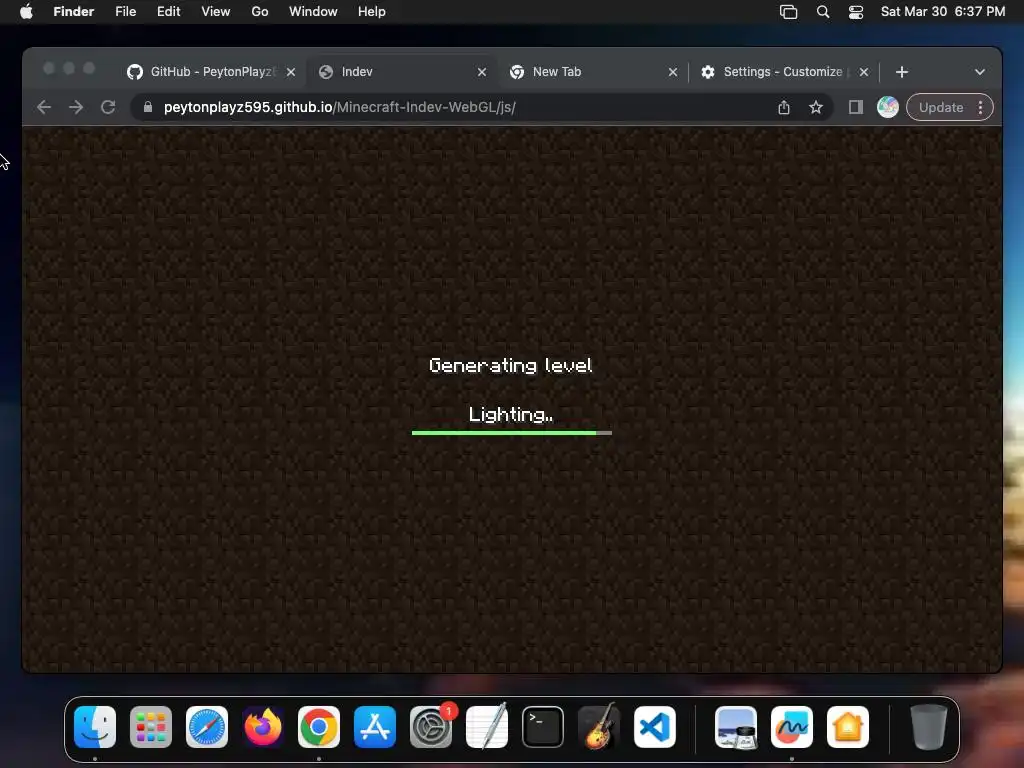Open Spotlight search
Viewport: 1024px width, 768px height.
click(823, 12)
